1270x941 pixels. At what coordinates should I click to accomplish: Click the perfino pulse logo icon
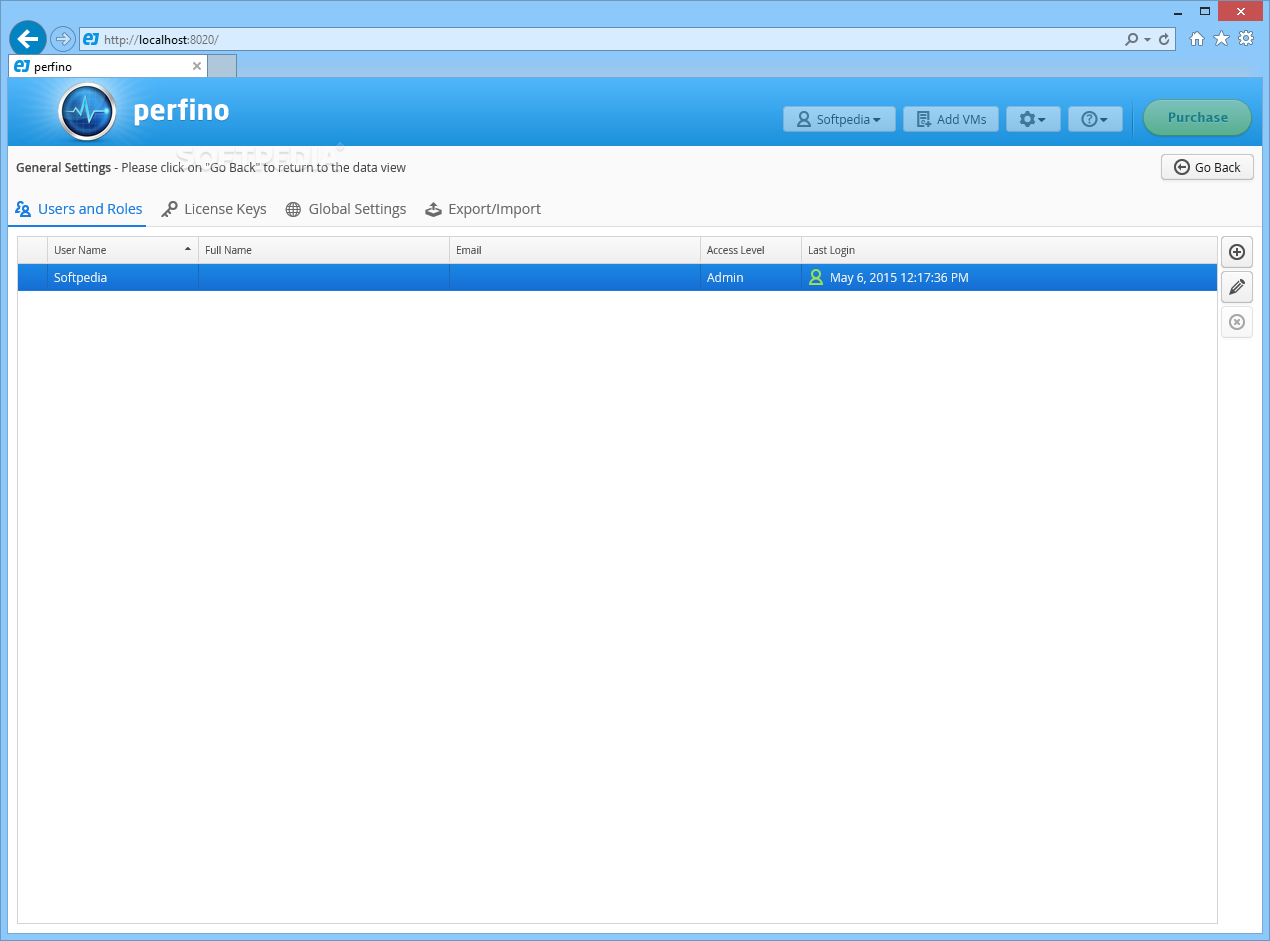(88, 111)
